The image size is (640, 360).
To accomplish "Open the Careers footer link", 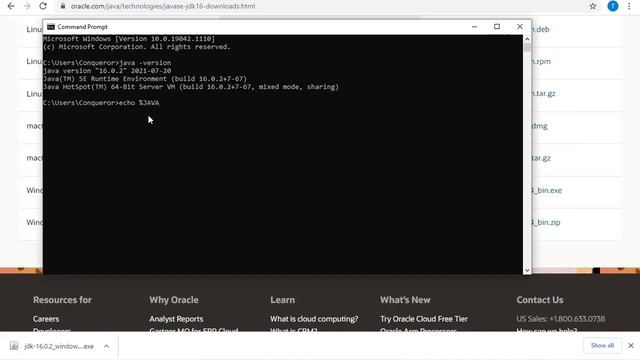I will pyautogui.click(x=46, y=319).
